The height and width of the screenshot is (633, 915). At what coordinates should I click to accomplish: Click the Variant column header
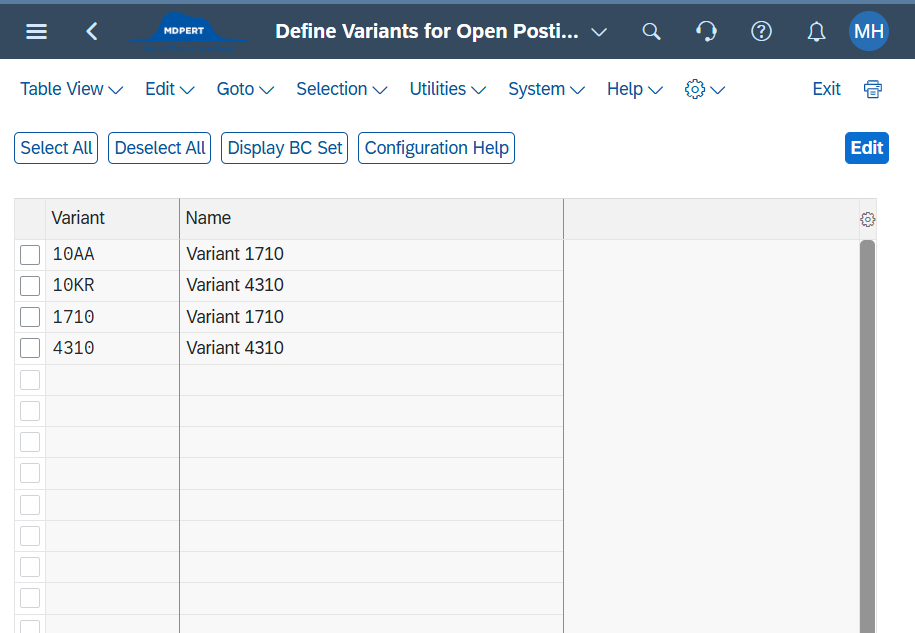[112, 219]
